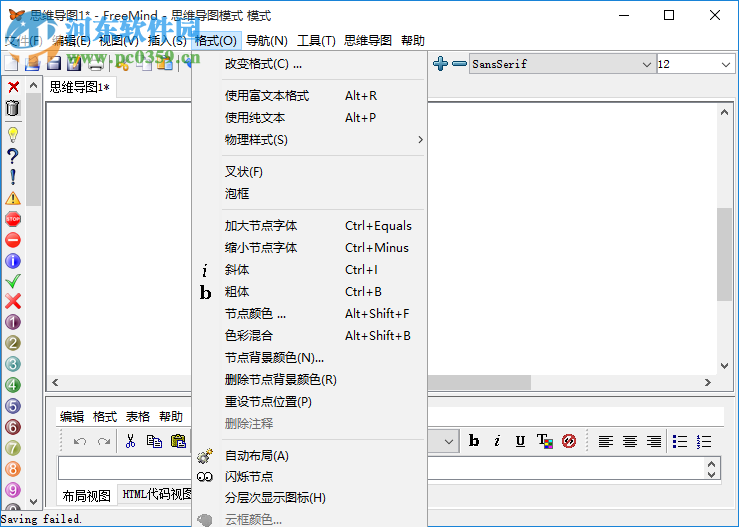Expand the 物理样式(S) submenu
Viewport: 739px width, 527px height.
[x=324, y=140]
